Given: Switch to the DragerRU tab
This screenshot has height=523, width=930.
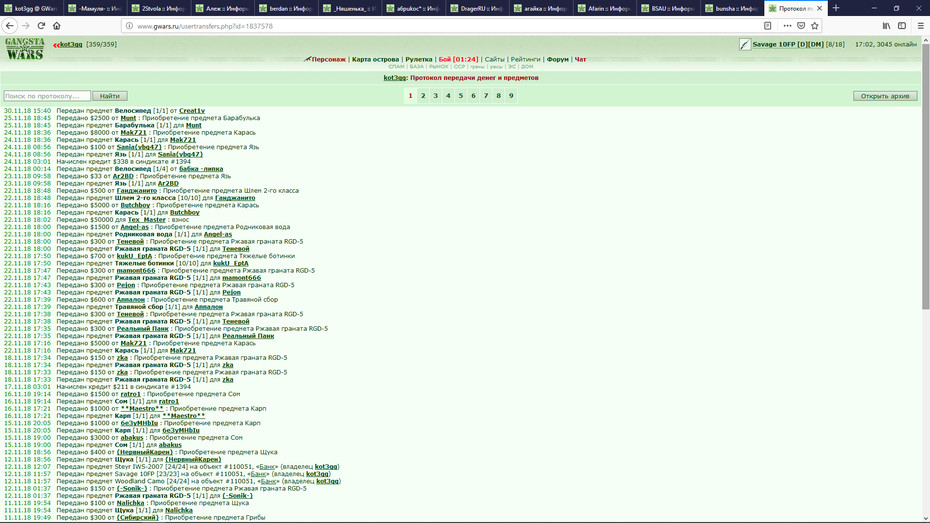Looking at the screenshot, I should click(476, 8).
